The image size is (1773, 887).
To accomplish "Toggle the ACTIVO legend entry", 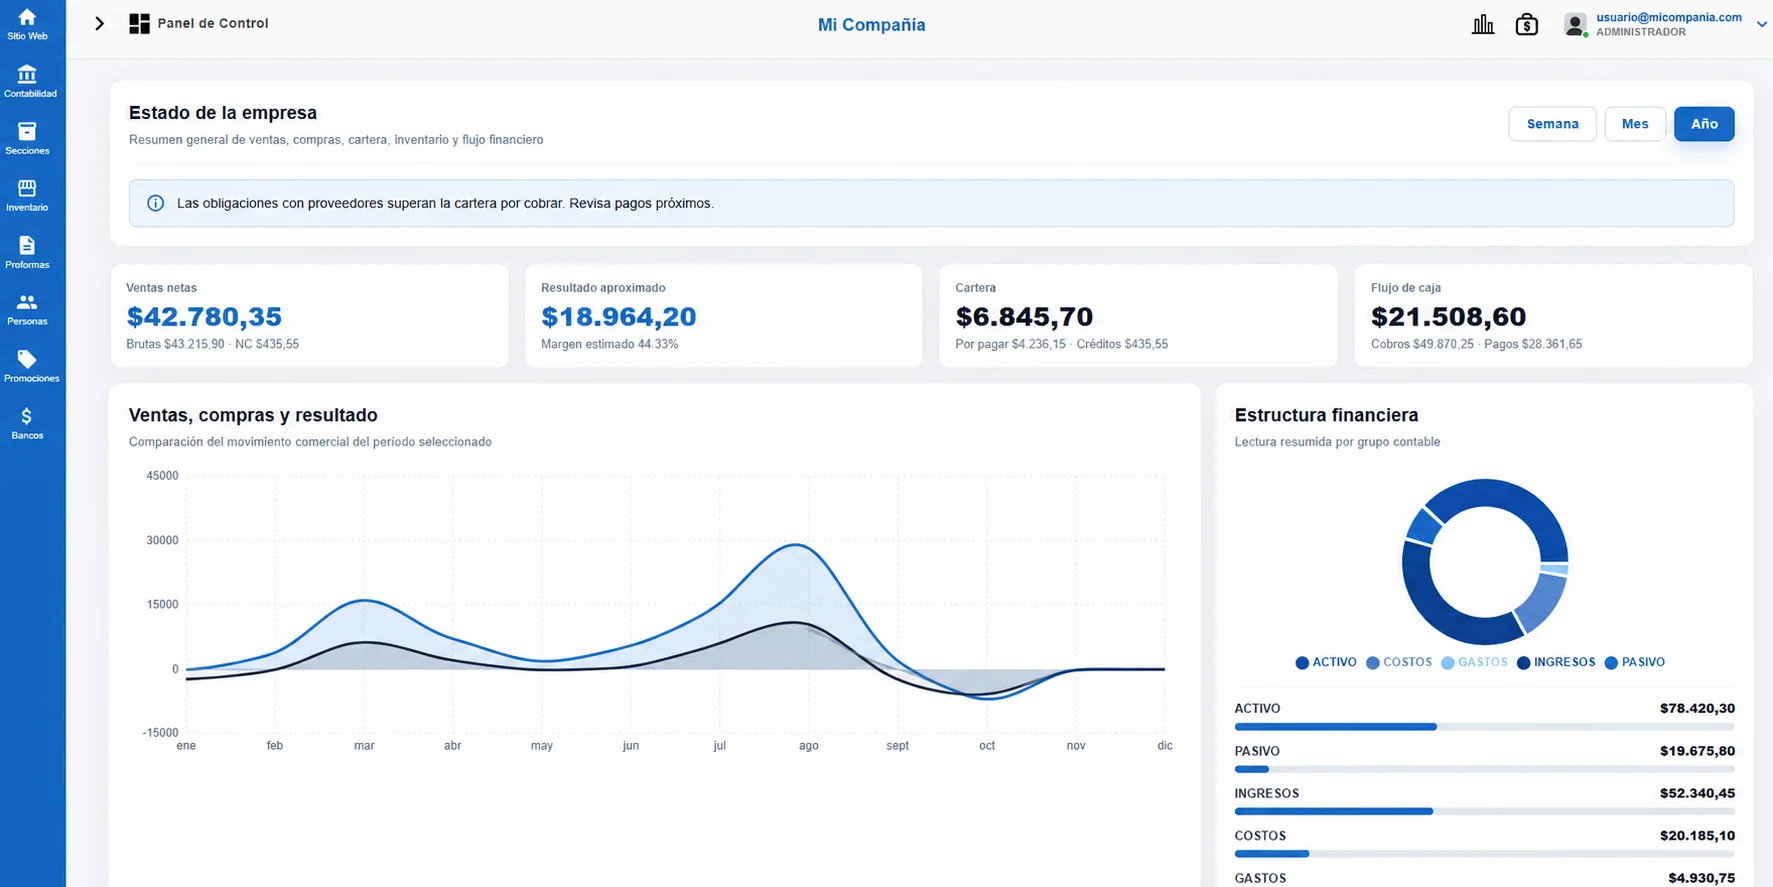I will (1326, 662).
